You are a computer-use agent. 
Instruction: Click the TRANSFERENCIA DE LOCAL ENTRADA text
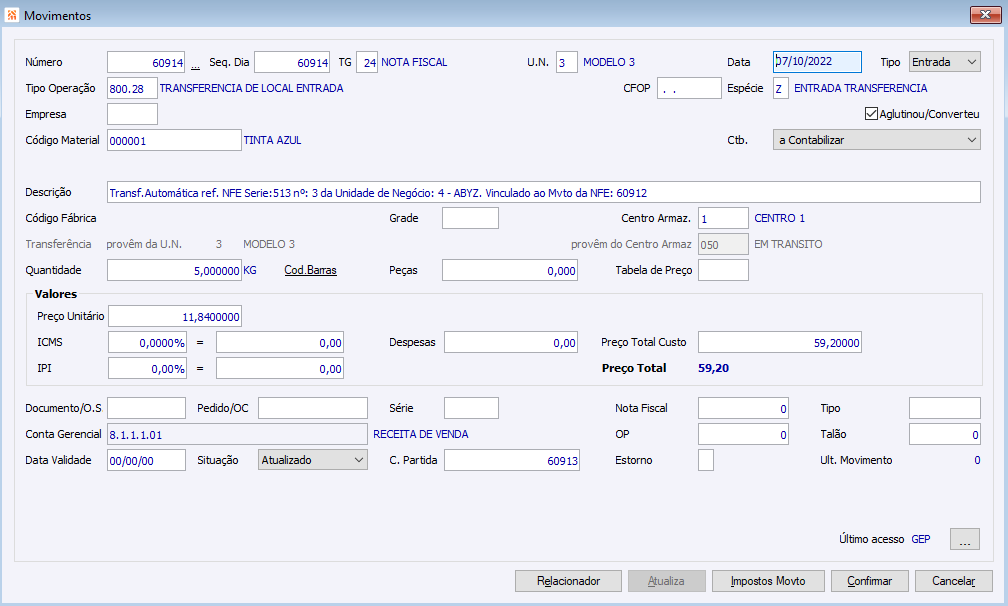(x=251, y=88)
